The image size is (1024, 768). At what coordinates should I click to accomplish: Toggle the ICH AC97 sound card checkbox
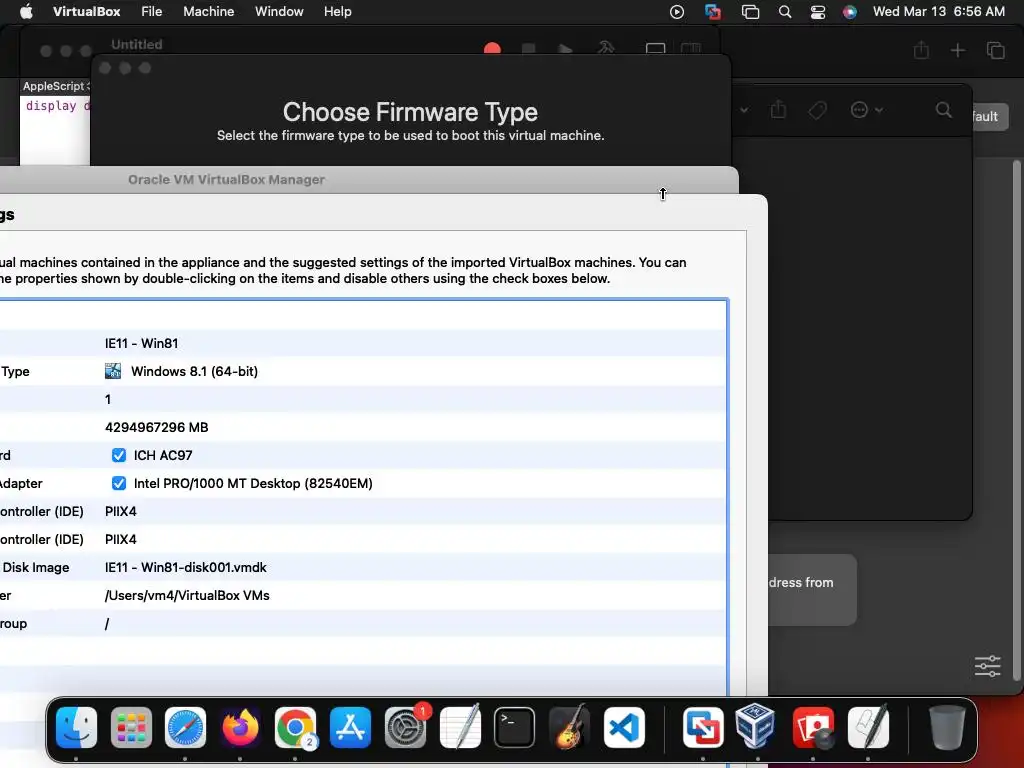pos(118,455)
